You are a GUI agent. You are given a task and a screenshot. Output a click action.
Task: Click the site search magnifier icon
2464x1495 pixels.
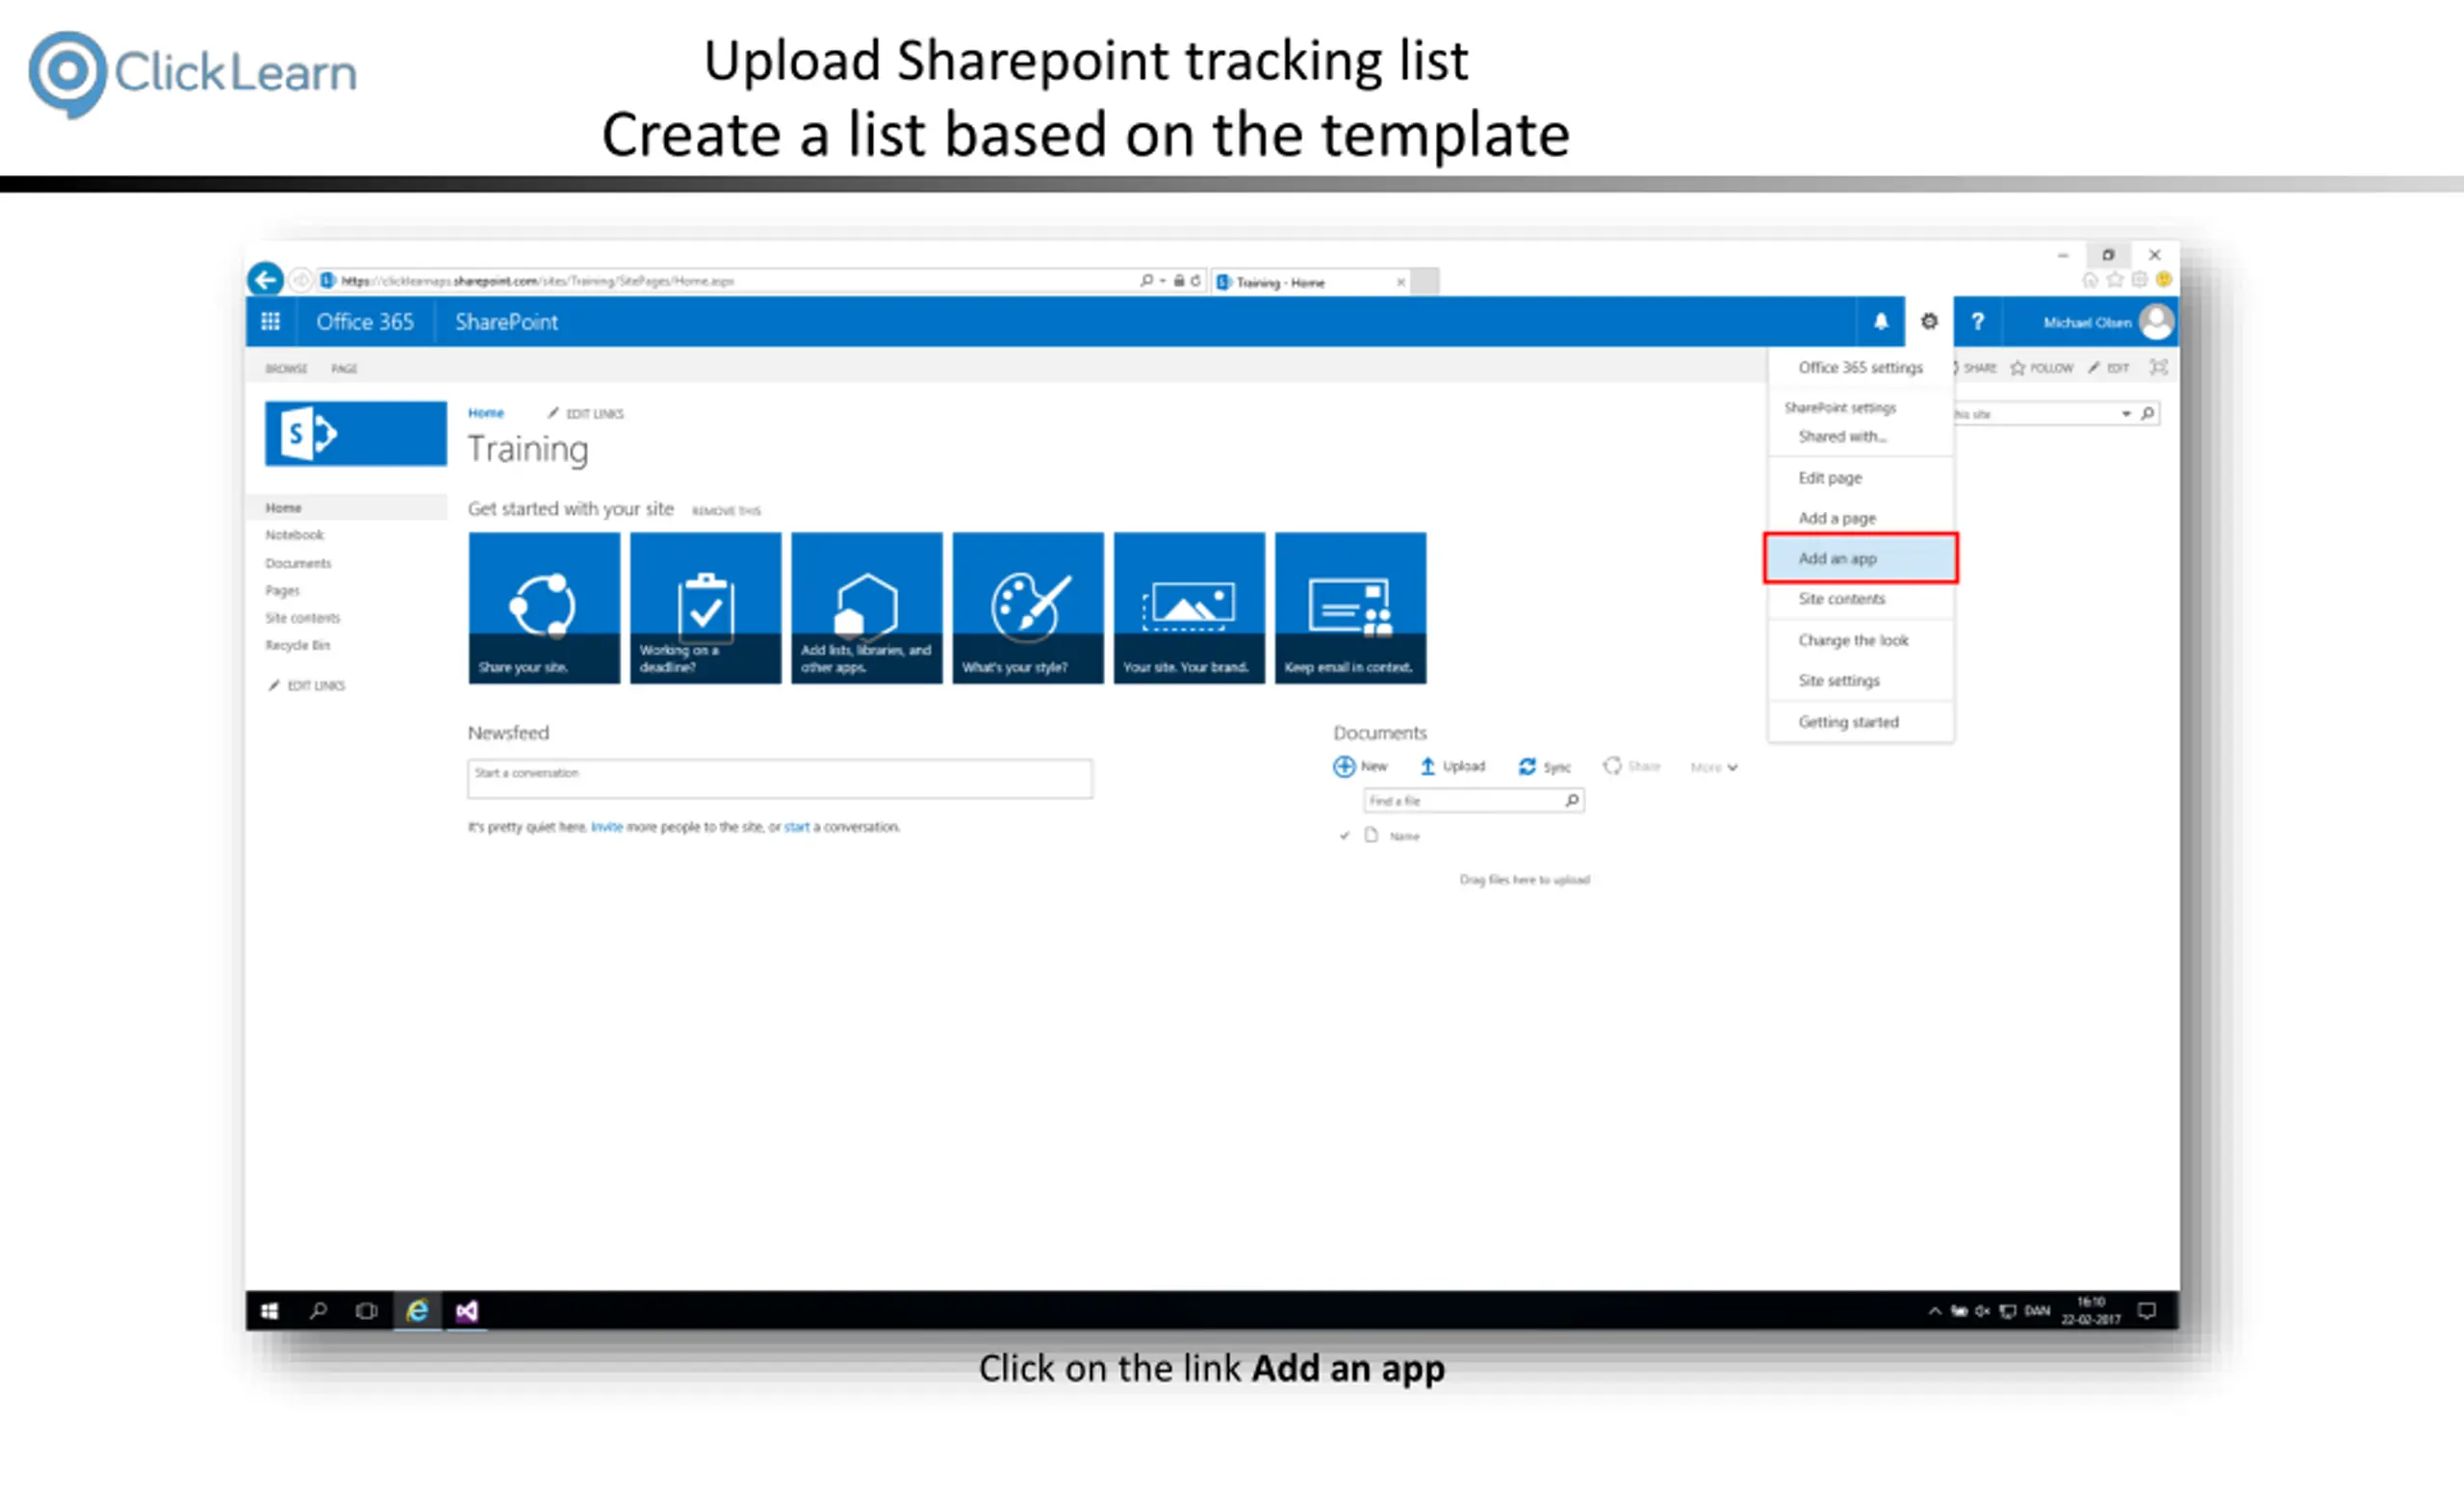[x=2148, y=413]
